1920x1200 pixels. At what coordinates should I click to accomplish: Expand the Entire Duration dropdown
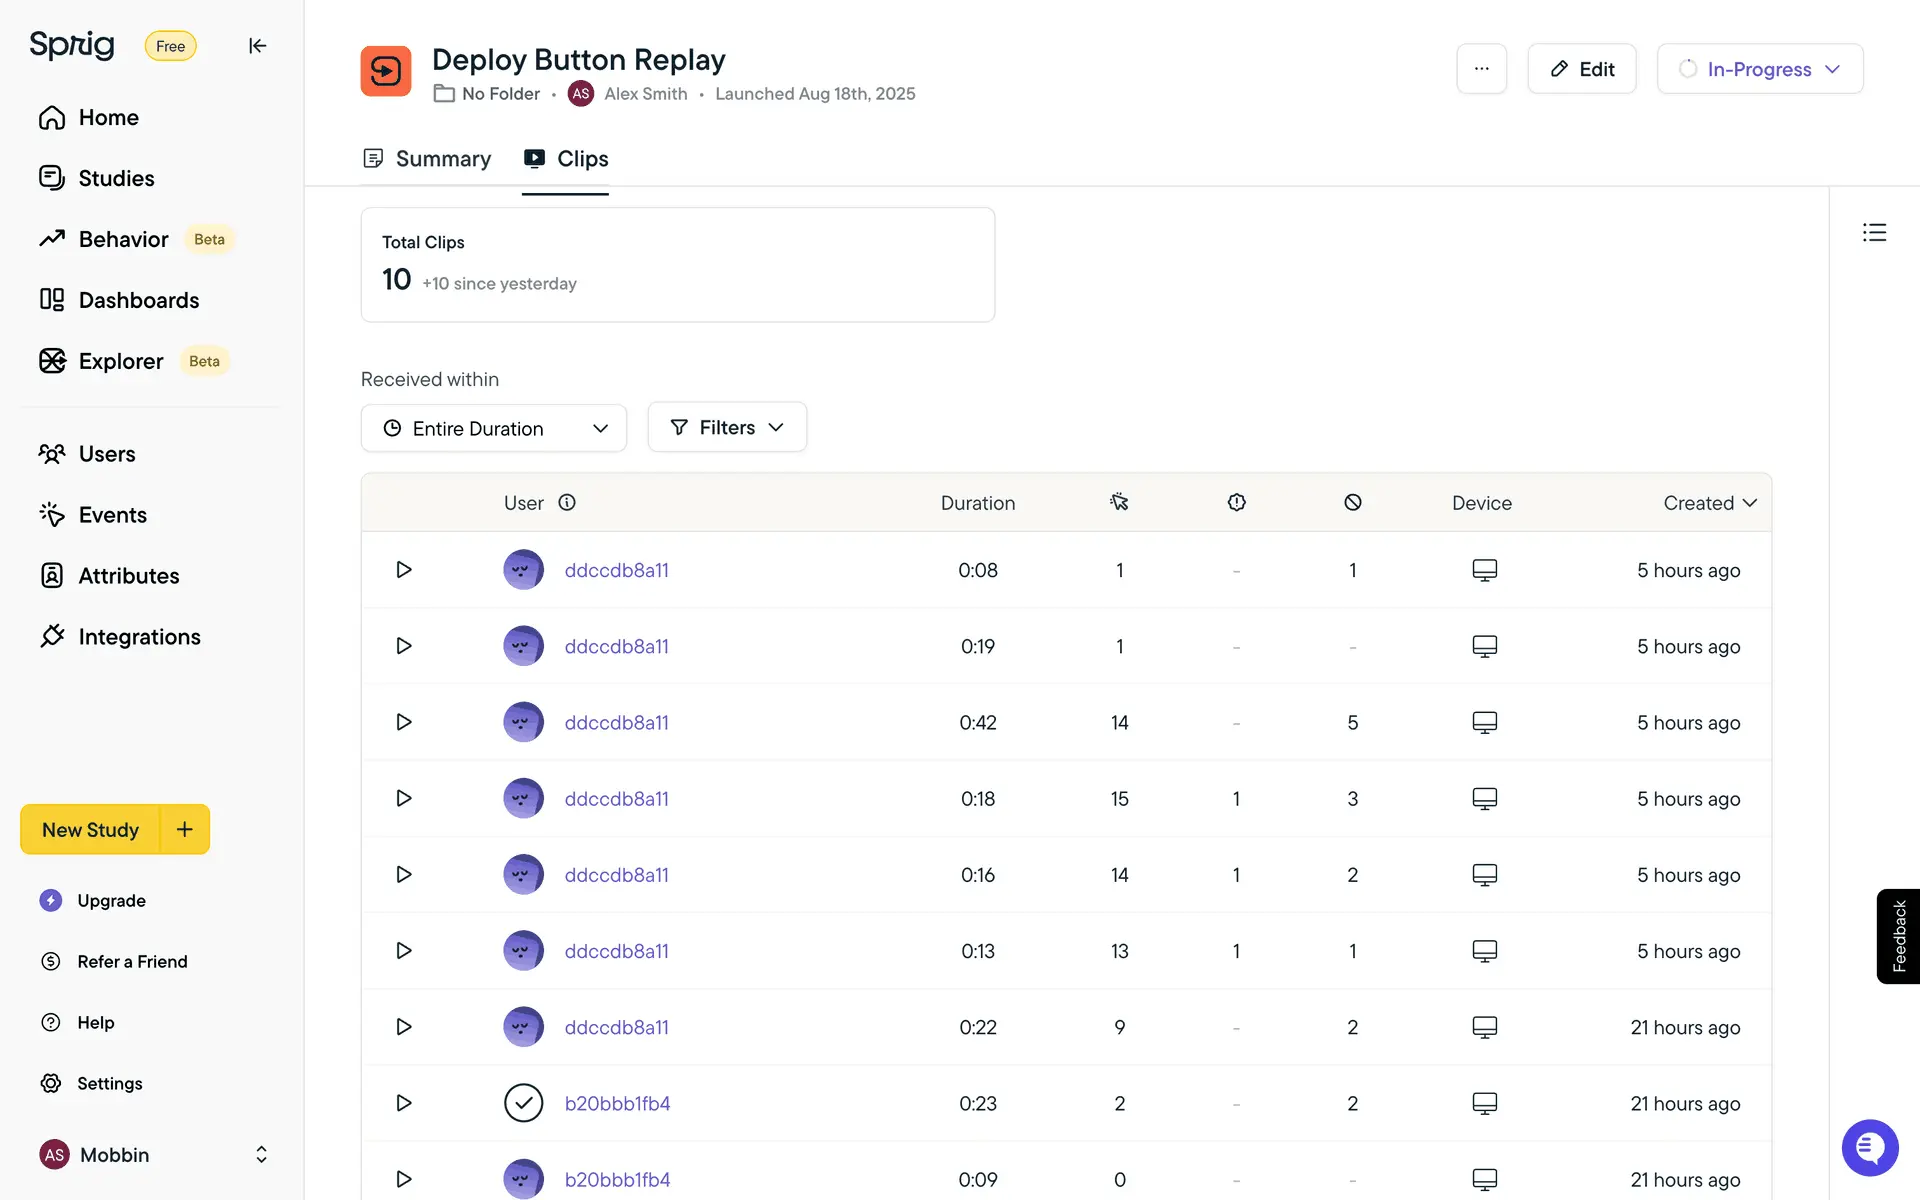pyautogui.click(x=494, y=428)
